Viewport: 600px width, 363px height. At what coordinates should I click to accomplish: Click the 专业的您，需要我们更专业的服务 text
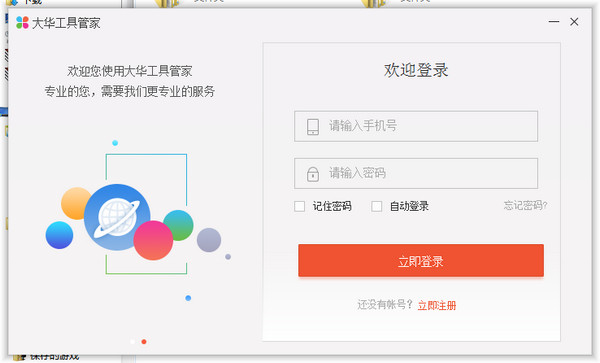coord(130,91)
